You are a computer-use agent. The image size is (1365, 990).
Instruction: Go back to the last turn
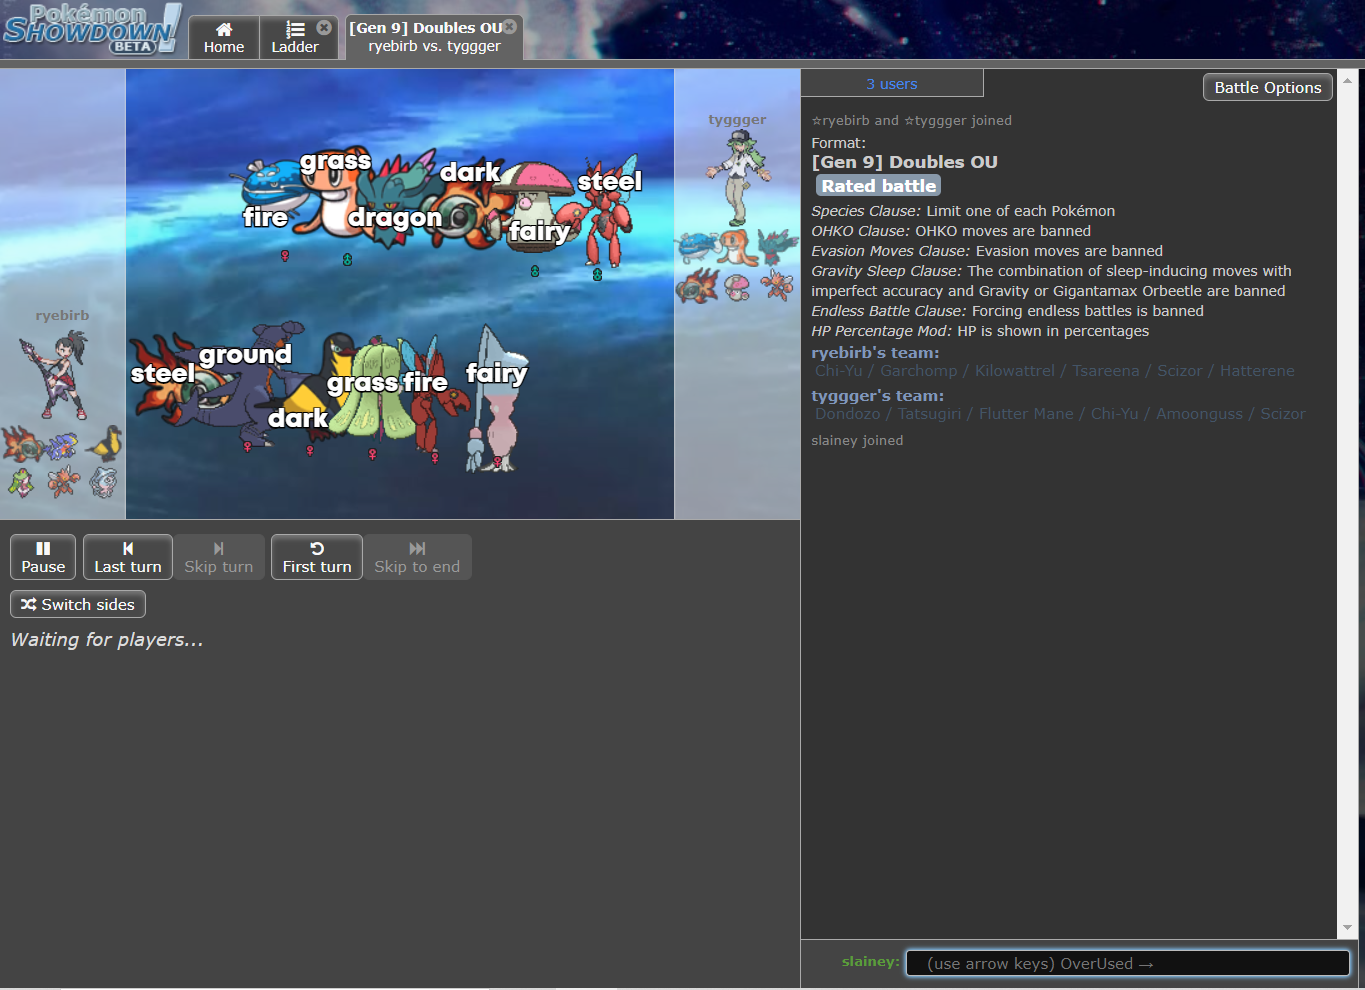(x=128, y=557)
